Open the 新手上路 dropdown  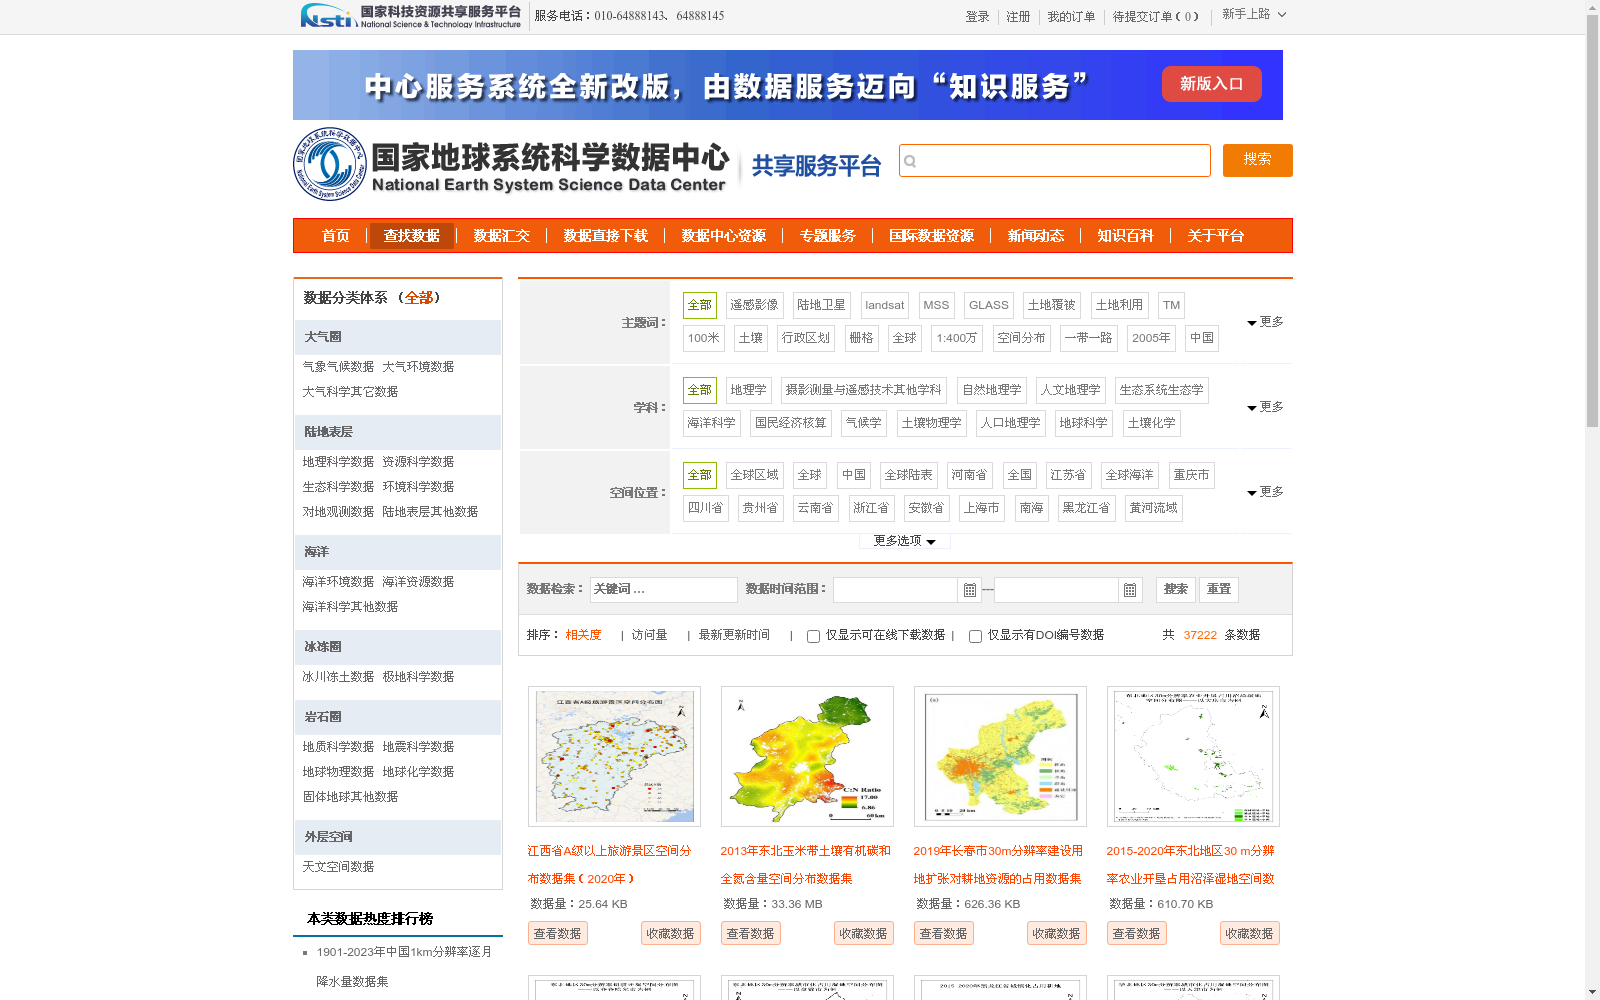[x=1254, y=14]
